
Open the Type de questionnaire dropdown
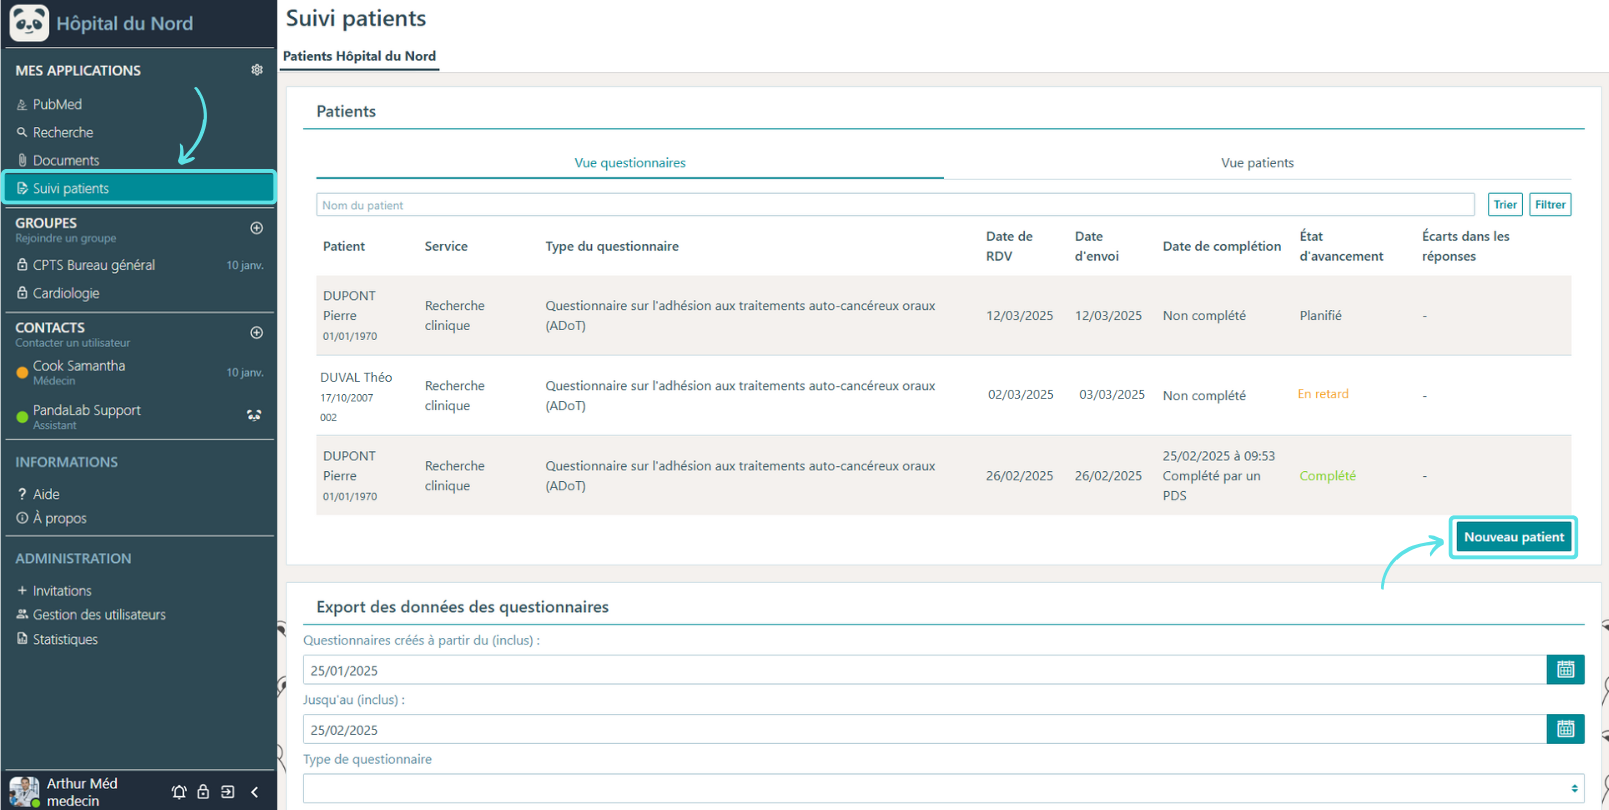[x=943, y=788]
